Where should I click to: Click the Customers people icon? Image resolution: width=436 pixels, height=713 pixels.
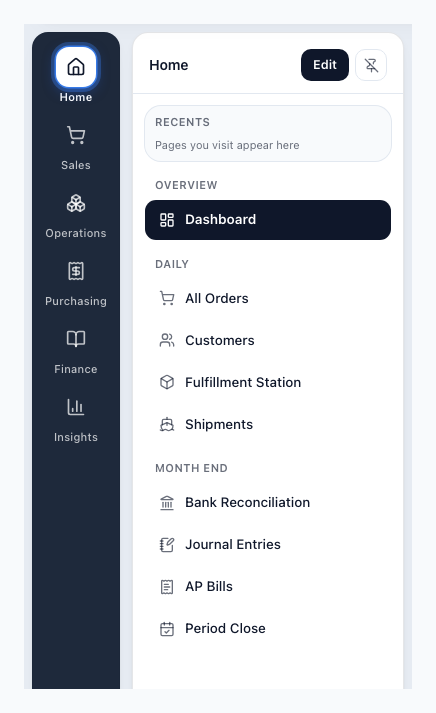(x=167, y=340)
